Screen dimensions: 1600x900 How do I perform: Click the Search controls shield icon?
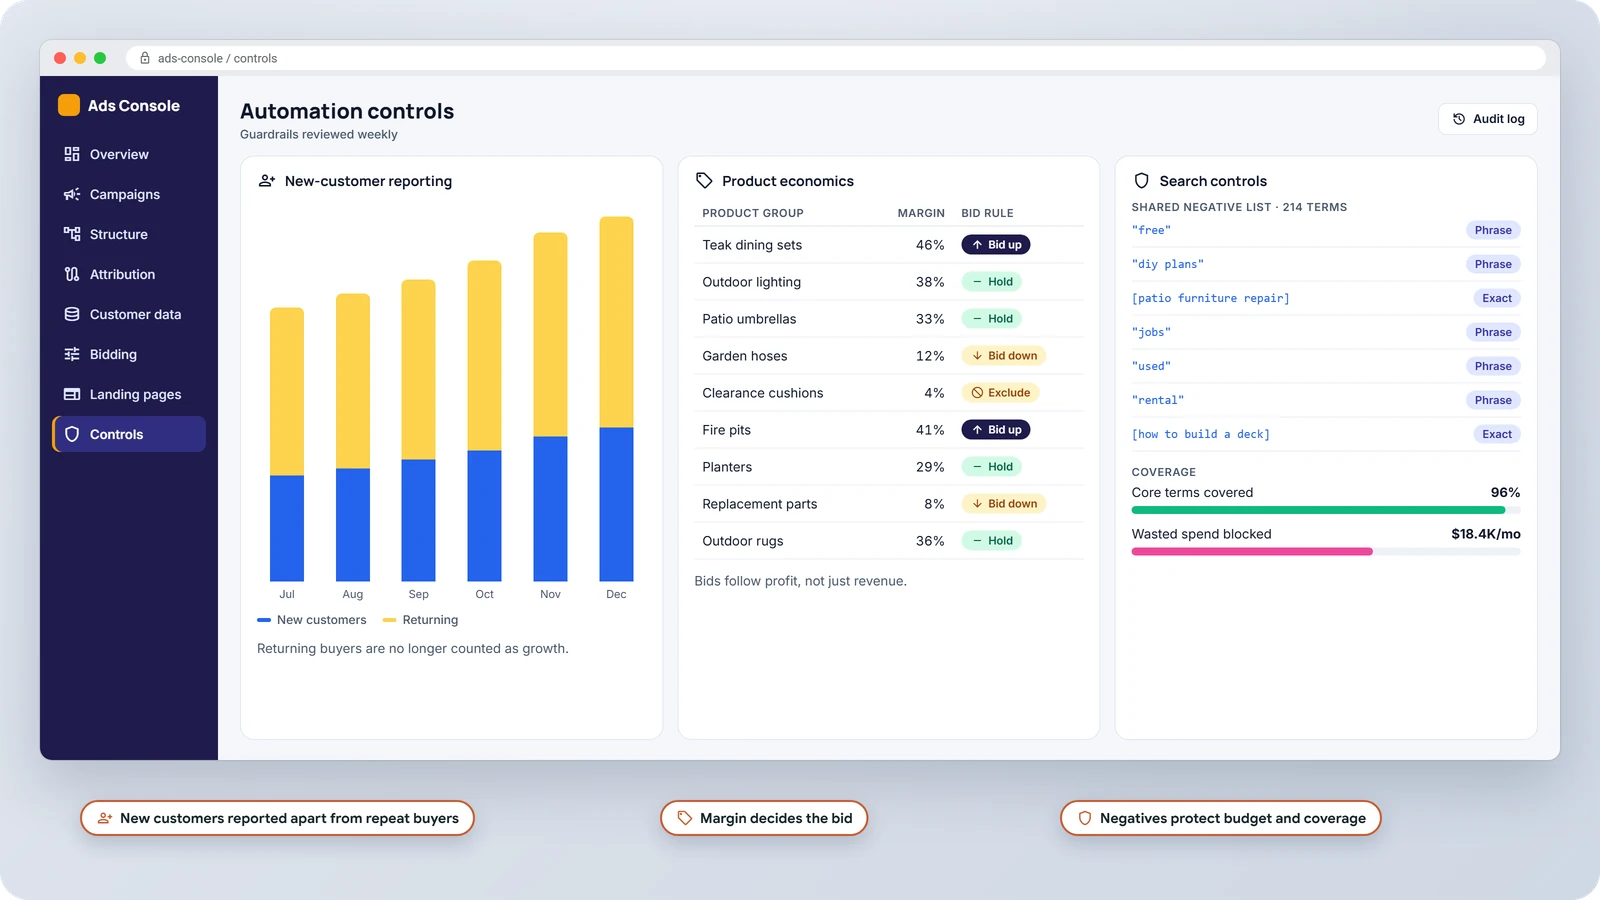tap(1141, 181)
